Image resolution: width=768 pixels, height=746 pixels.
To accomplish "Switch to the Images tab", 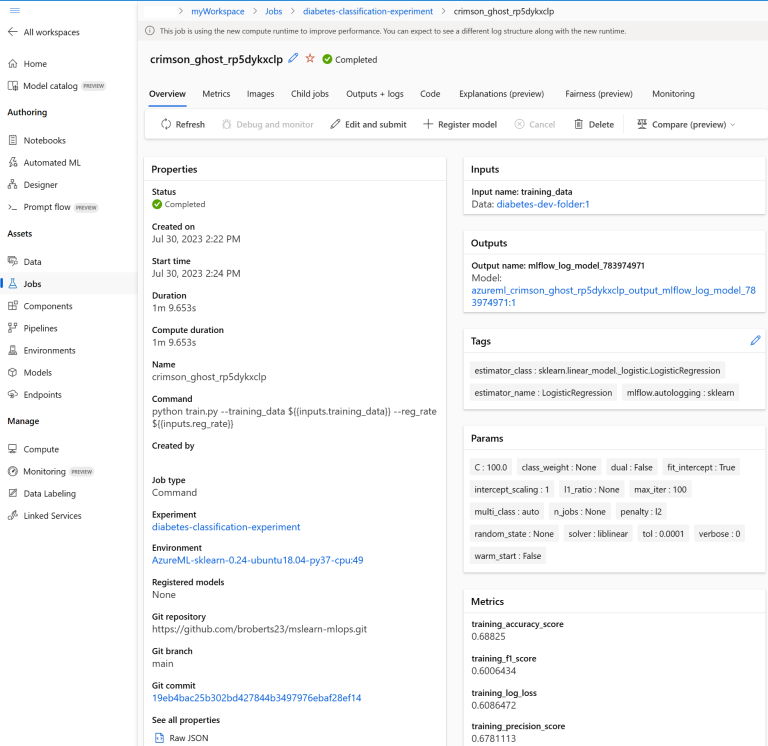I will tap(261, 94).
